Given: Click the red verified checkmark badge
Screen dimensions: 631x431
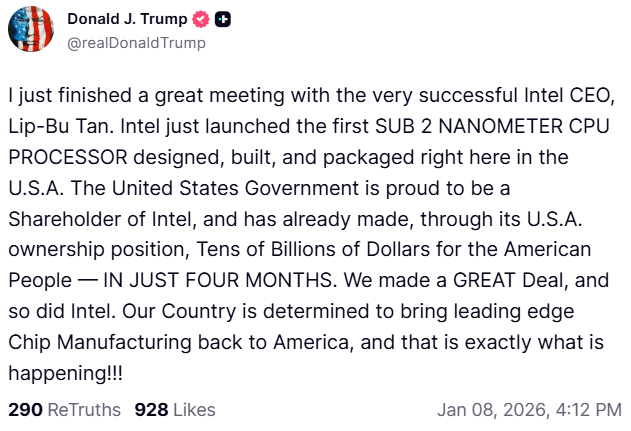Looking at the screenshot, I should pos(201,20).
